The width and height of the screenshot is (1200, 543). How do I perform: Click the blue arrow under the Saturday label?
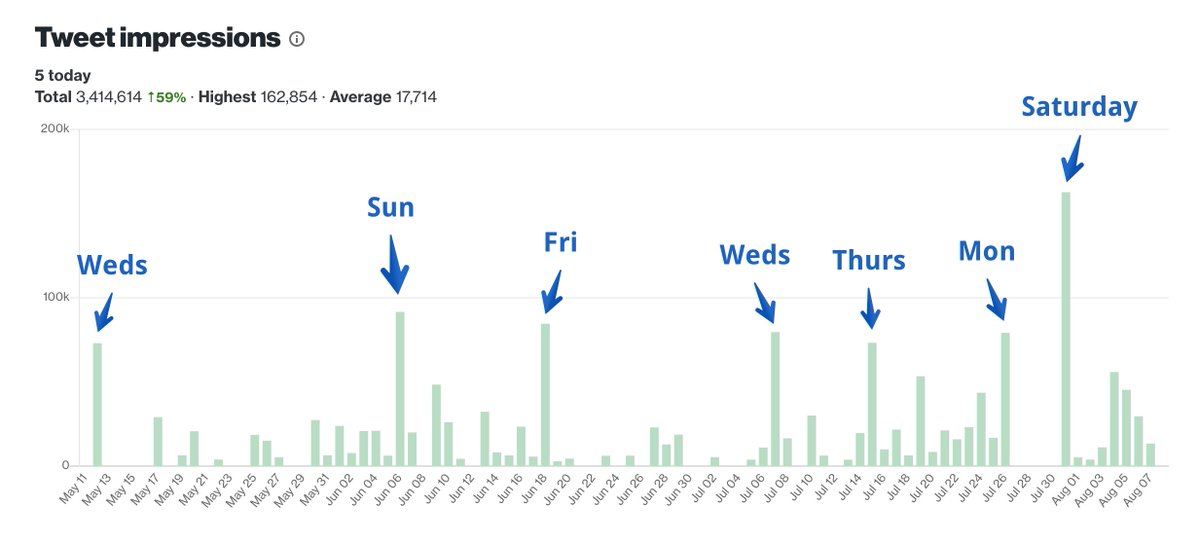tap(1072, 156)
